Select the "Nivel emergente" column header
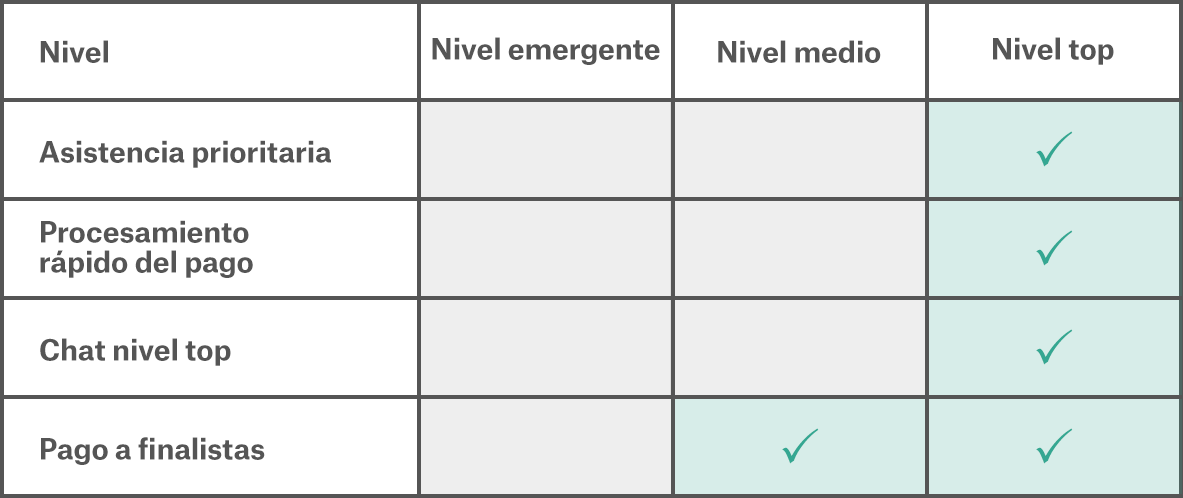This screenshot has height=498, width=1183. (545, 51)
